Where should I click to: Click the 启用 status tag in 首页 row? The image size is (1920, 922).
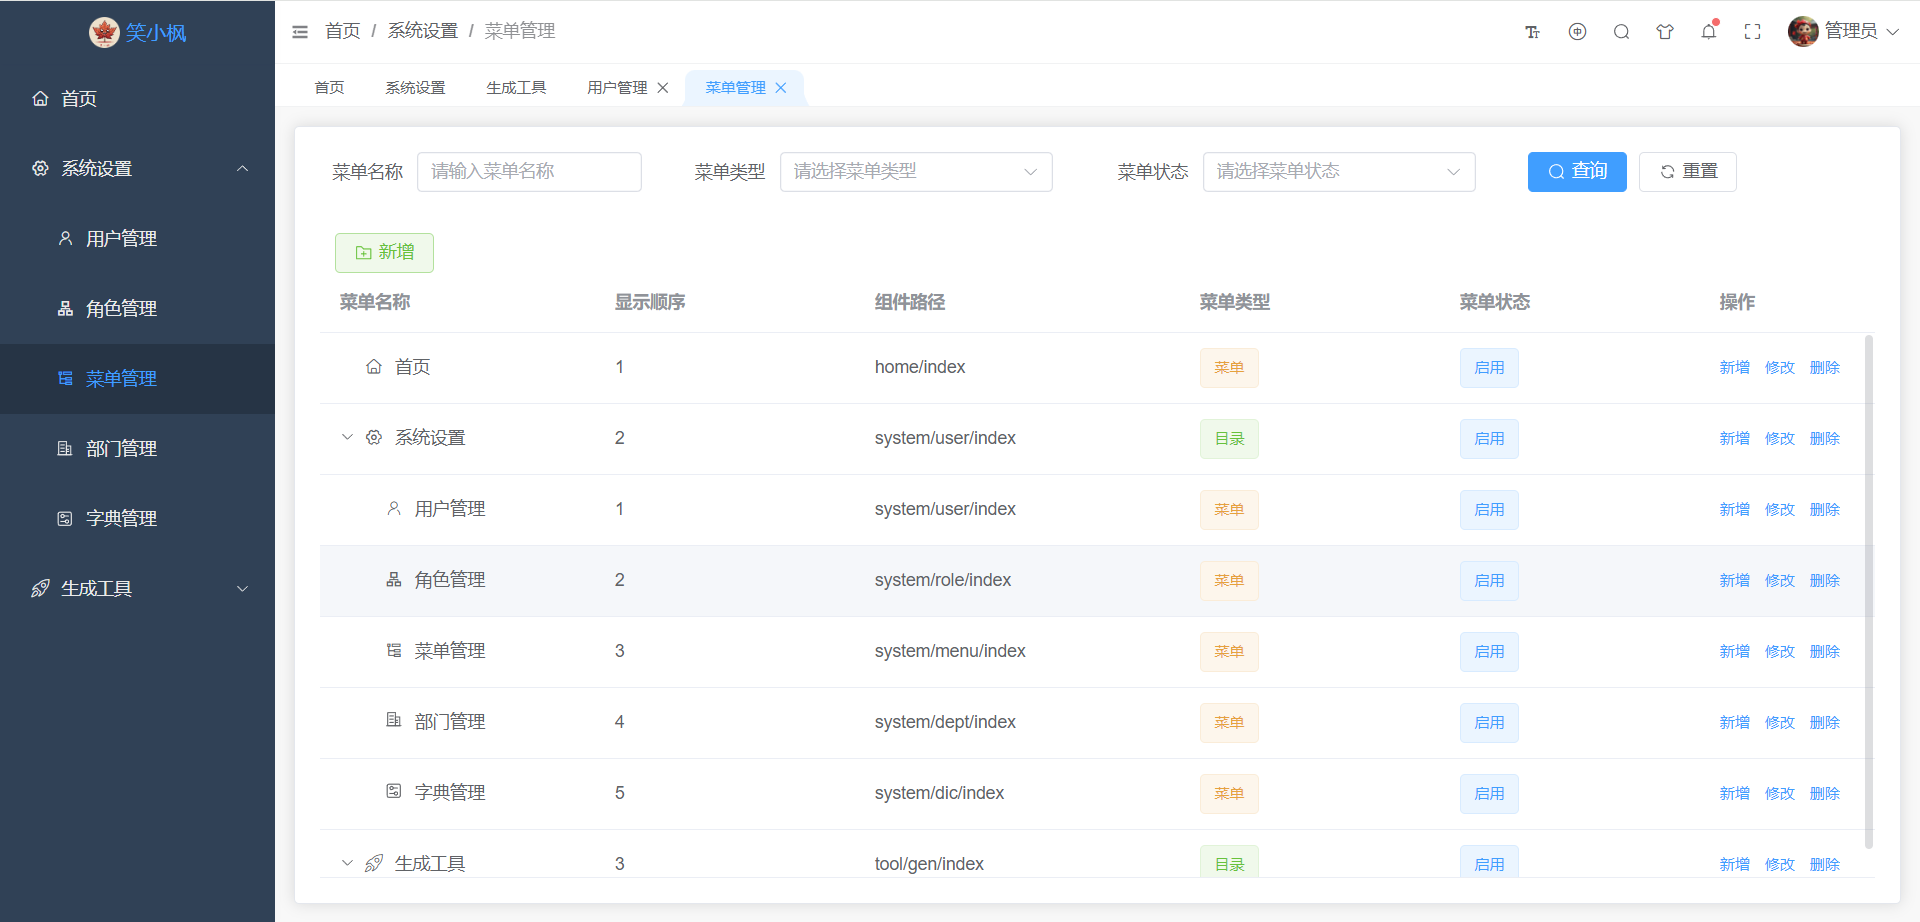click(1489, 368)
